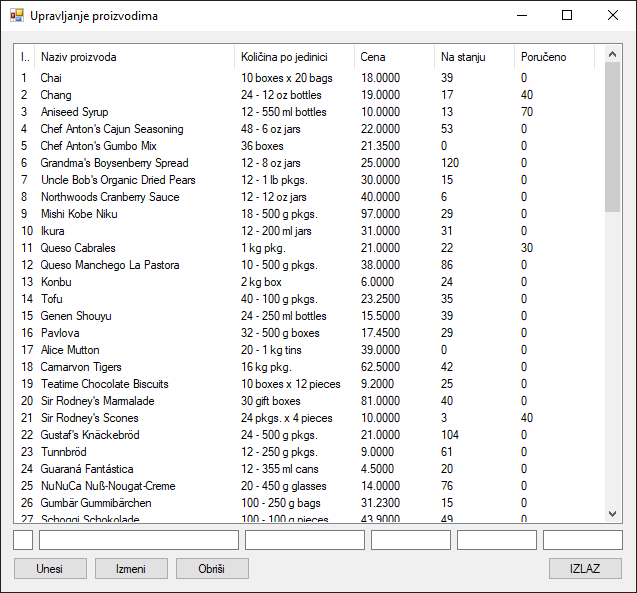Click the product name input field below the list

[138, 540]
